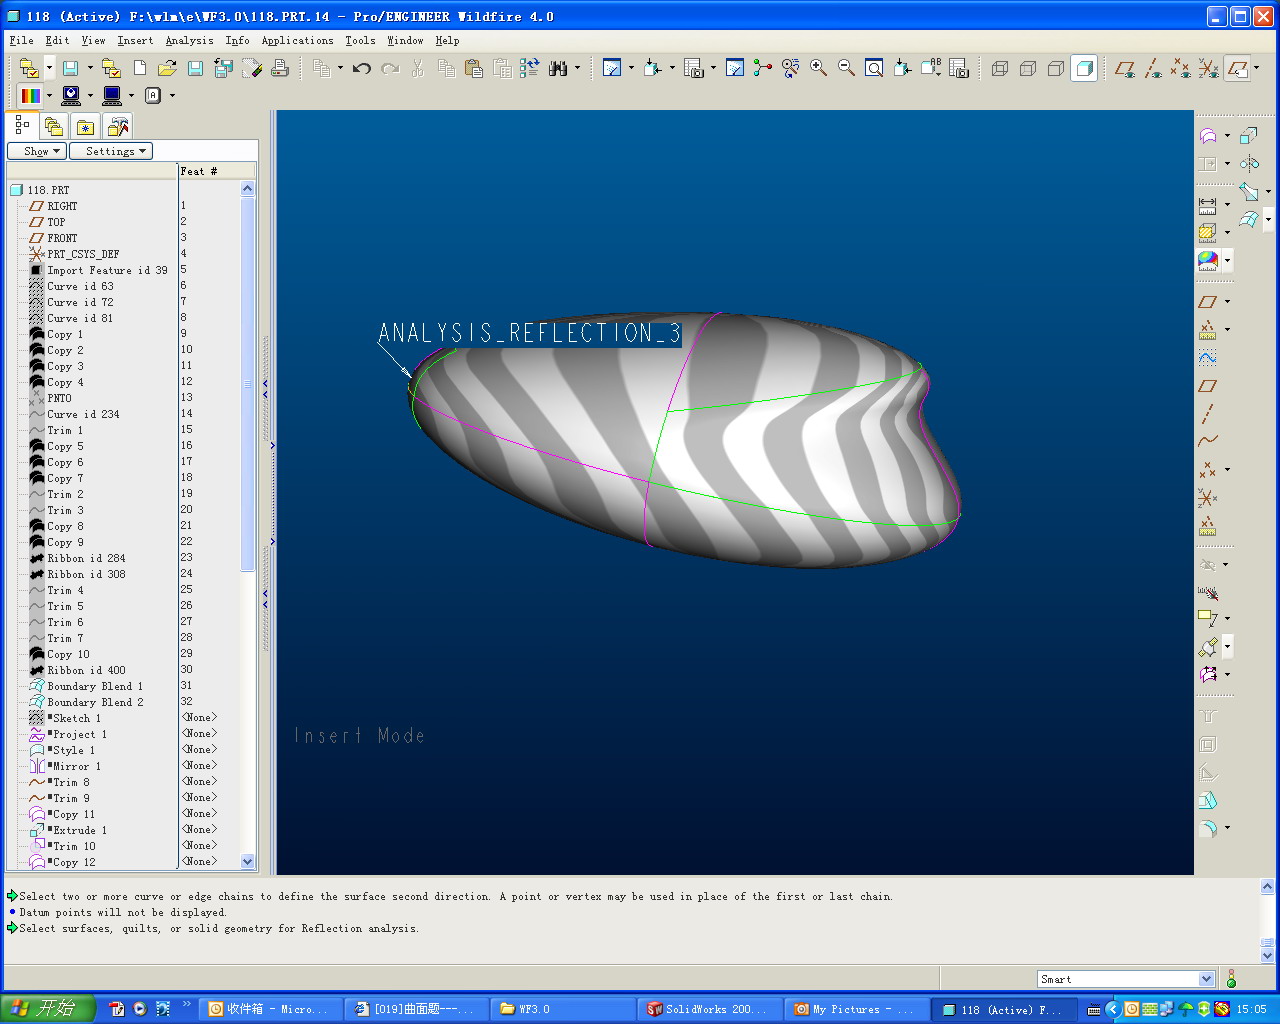This screenshot has width=1280, height=1024.
Task: Open the Help menu
Action: 447,41
